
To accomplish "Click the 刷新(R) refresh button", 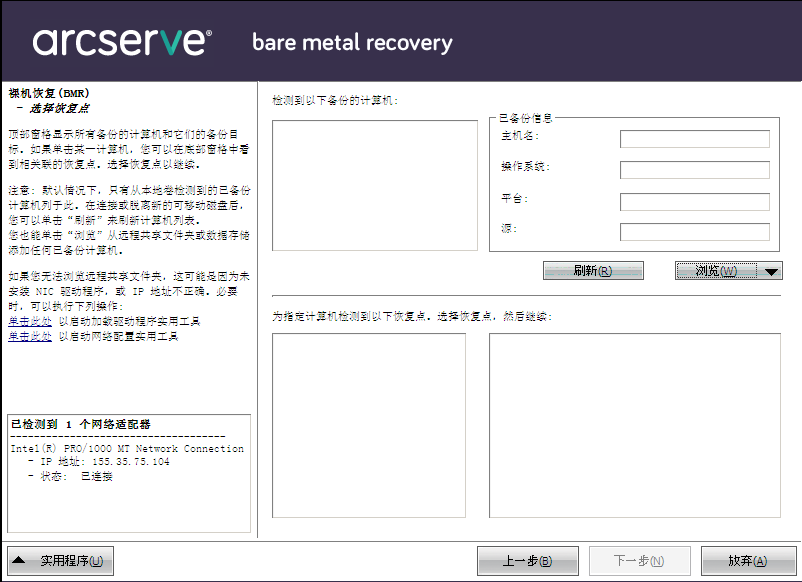I will pos(593,271).
